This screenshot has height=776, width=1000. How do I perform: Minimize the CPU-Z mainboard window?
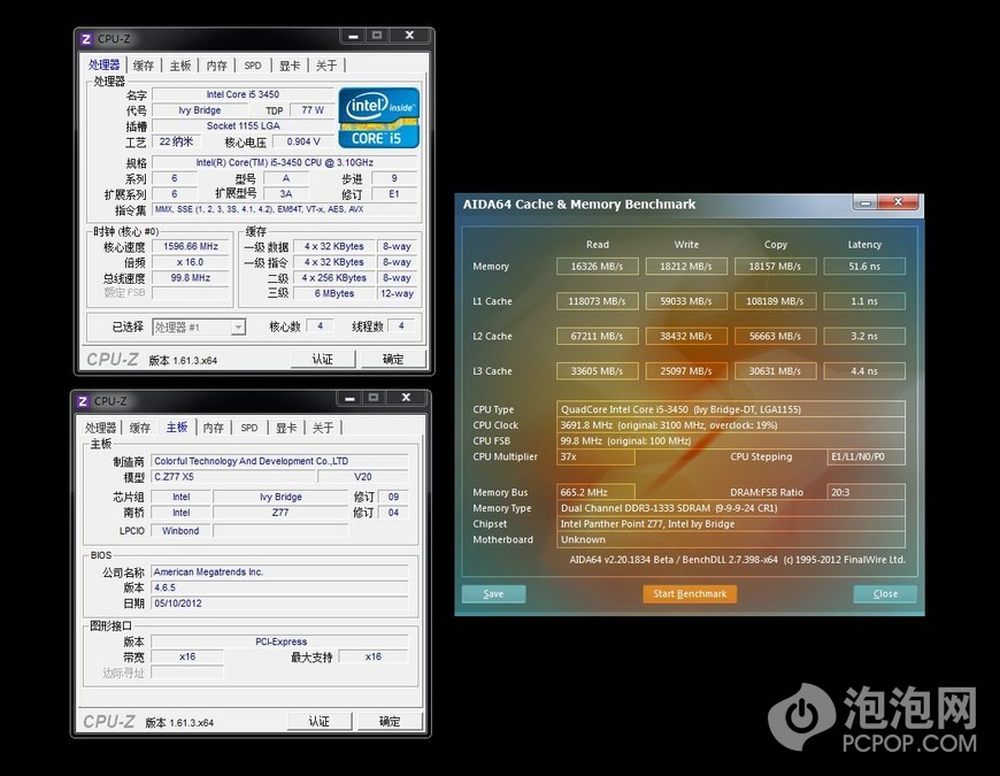pyautogui.click(x=343, y=398)
